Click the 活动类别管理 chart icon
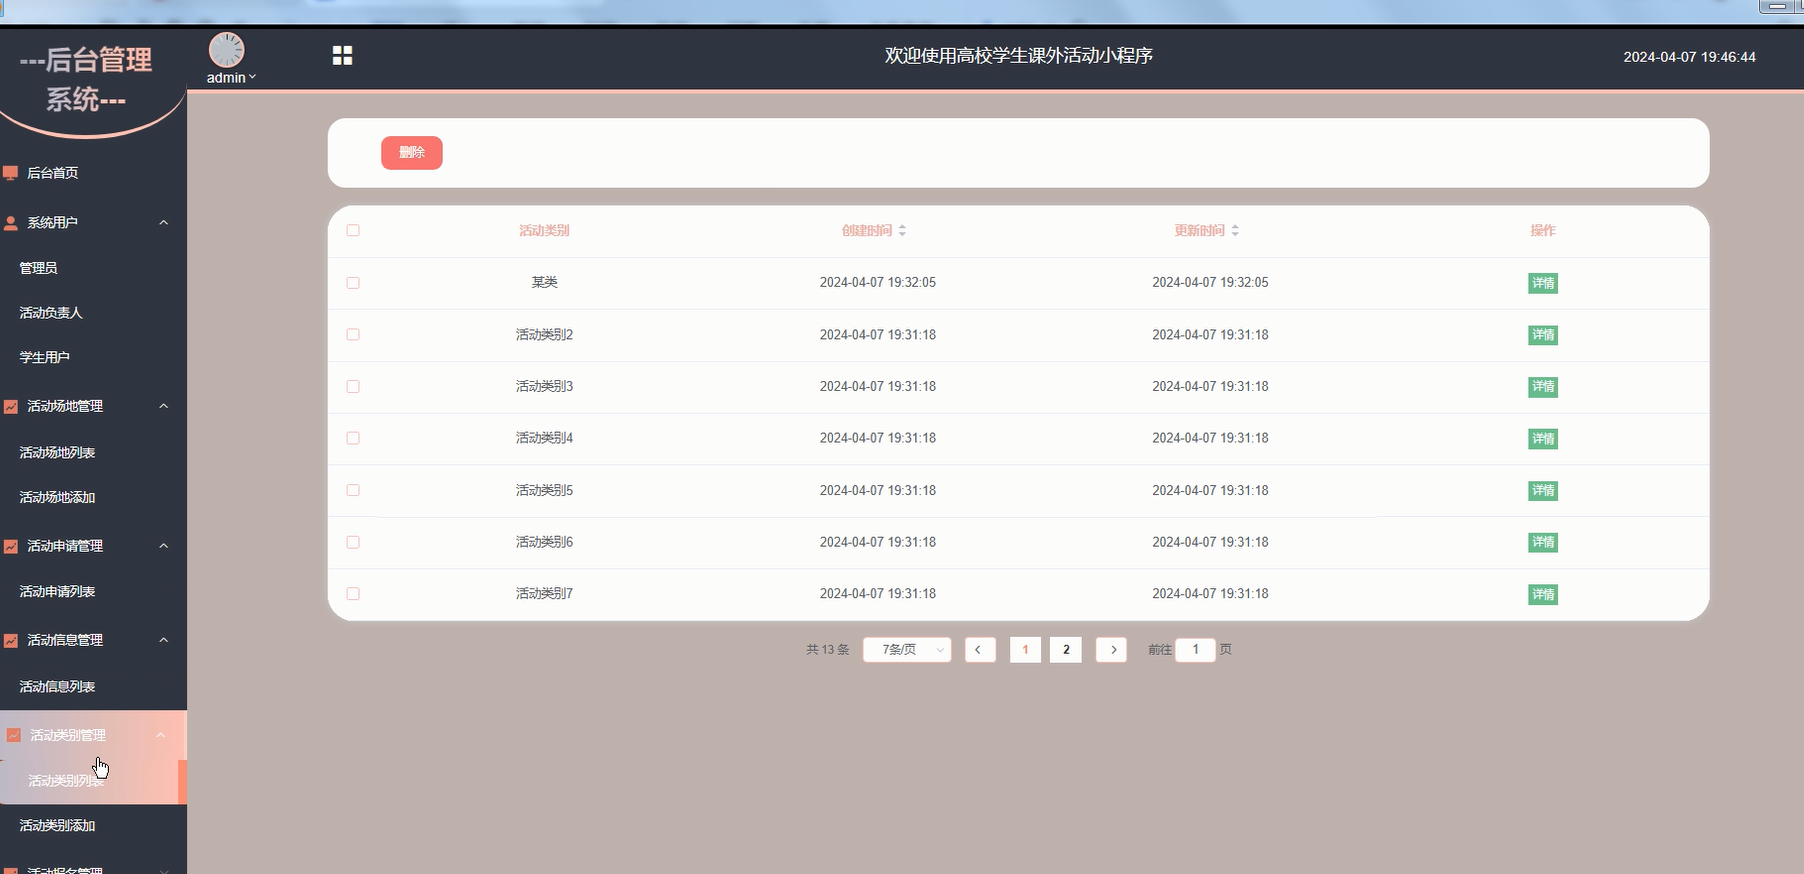The image size is (1804, 874). click(x=14, y=736)
